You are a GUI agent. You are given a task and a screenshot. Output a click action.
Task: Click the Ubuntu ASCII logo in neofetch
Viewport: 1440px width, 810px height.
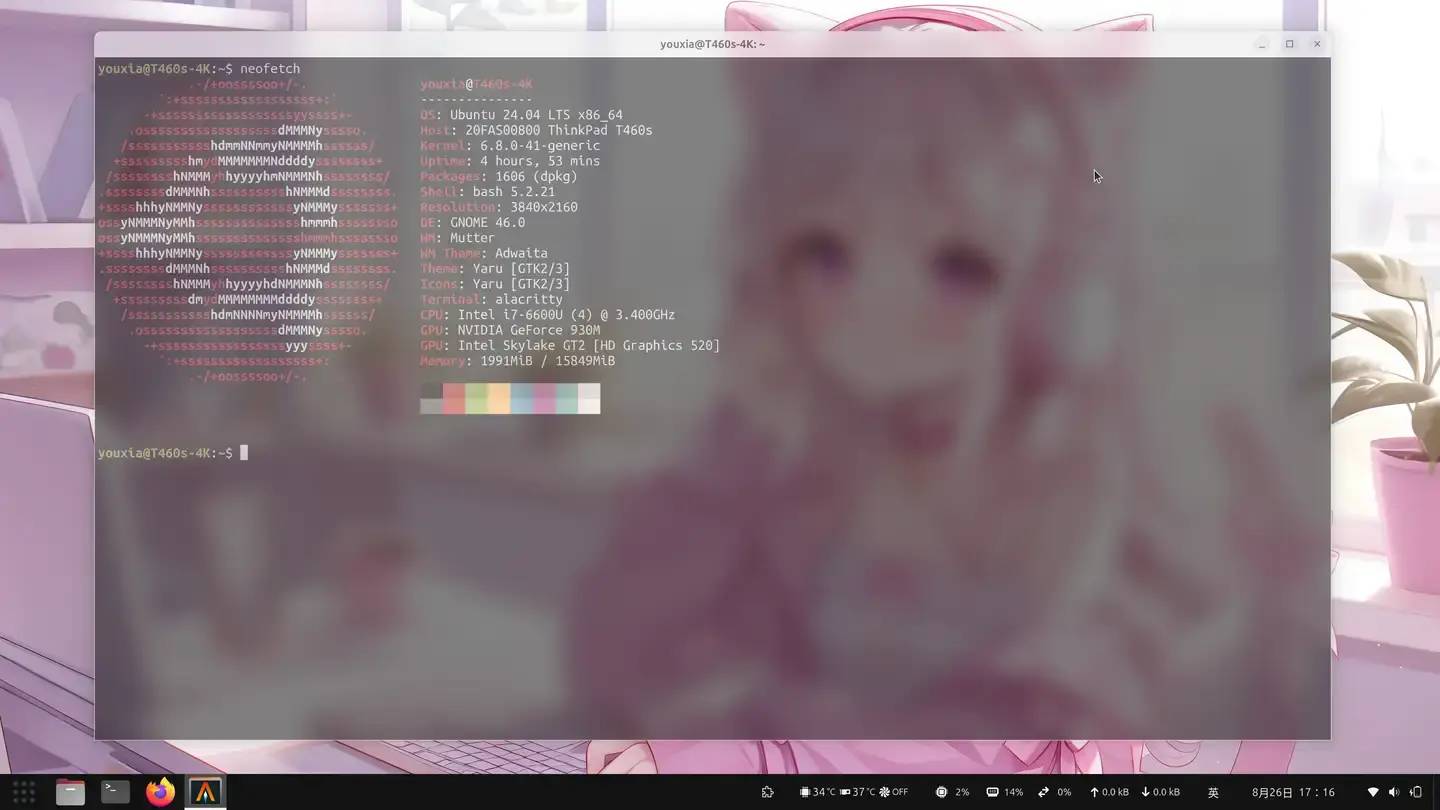[248, 230]
